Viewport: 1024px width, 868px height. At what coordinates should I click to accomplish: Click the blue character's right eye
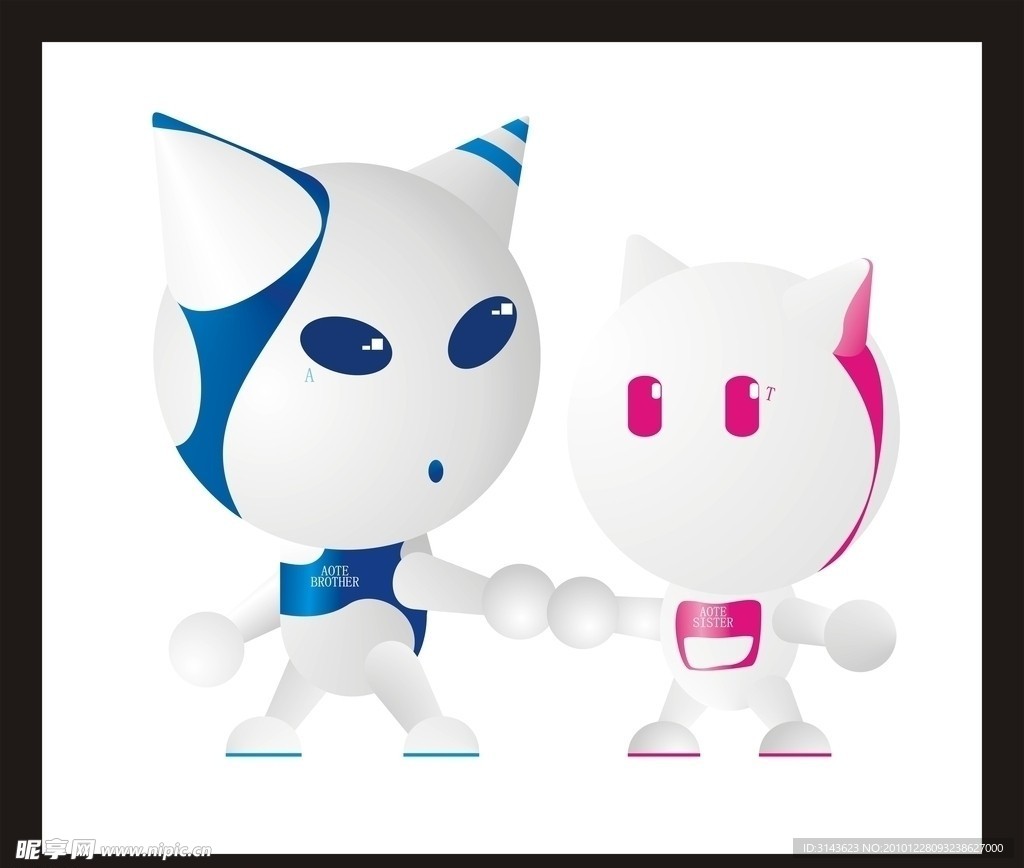click(489, 332)
